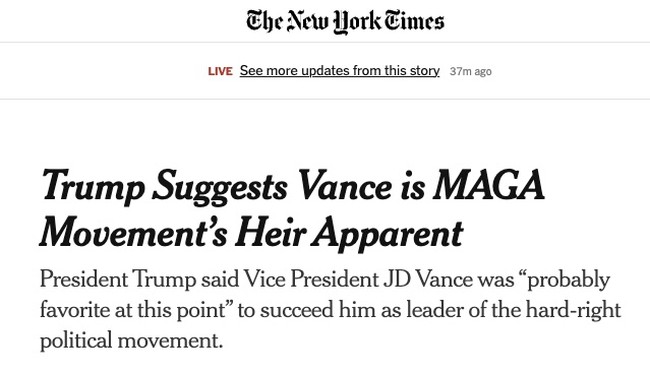Click "President Trump" at the start of the summary

tap(118, 279)
